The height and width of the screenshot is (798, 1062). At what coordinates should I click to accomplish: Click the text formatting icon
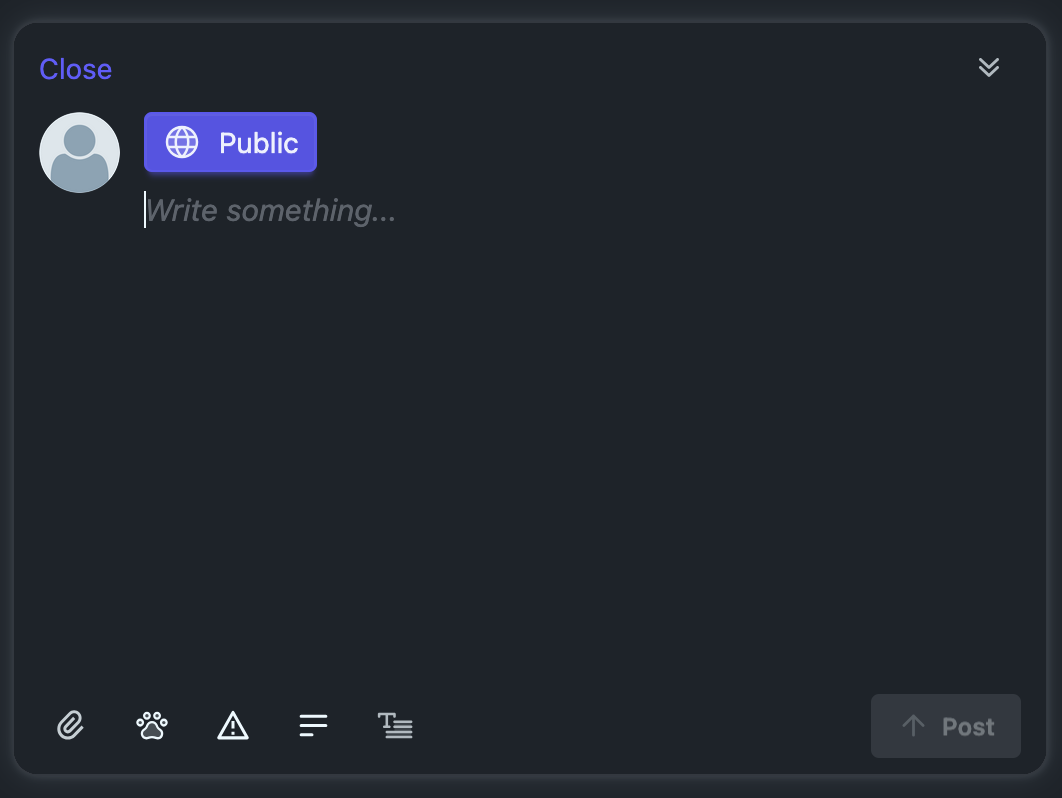(x=395, y=725)
